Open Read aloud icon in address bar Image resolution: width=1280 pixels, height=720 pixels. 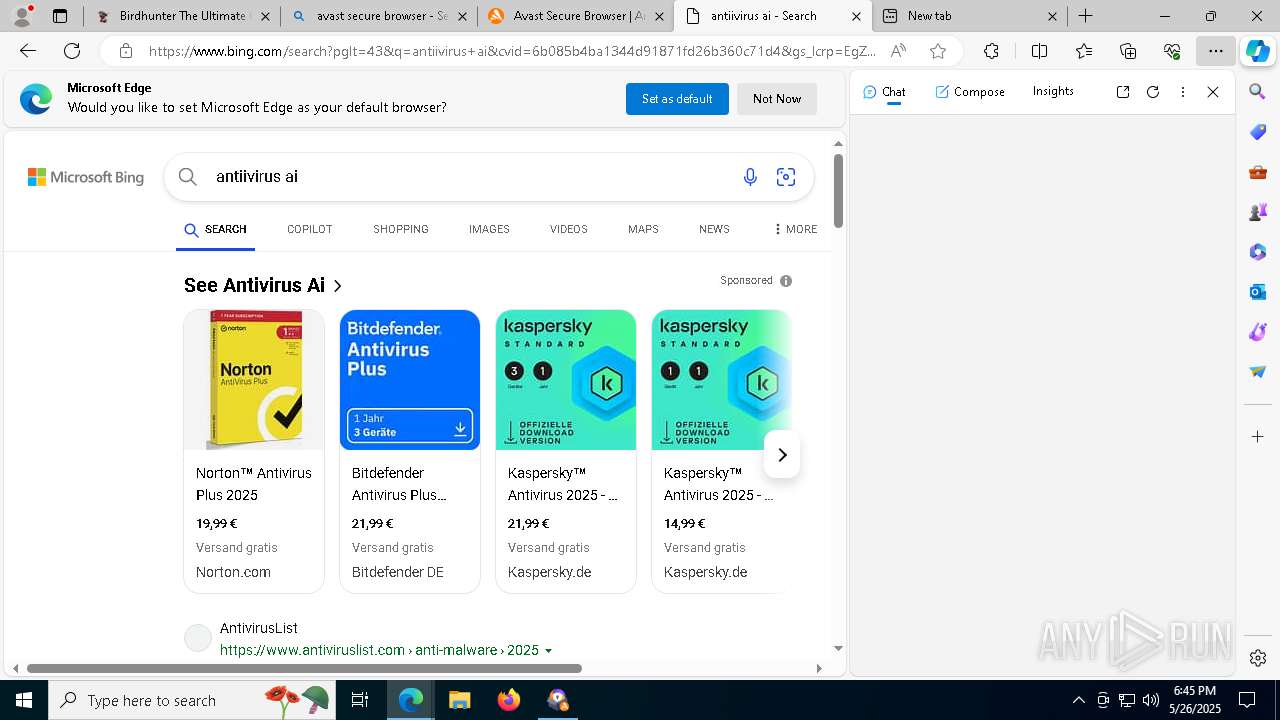(898, 51)
